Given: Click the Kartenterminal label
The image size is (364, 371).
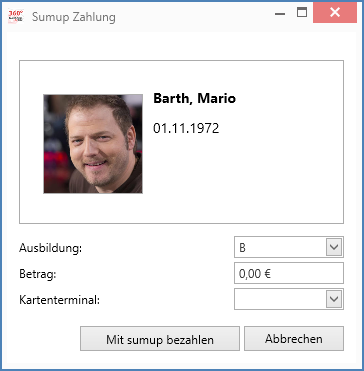Looking at the screenshot, I should point(59,300).
